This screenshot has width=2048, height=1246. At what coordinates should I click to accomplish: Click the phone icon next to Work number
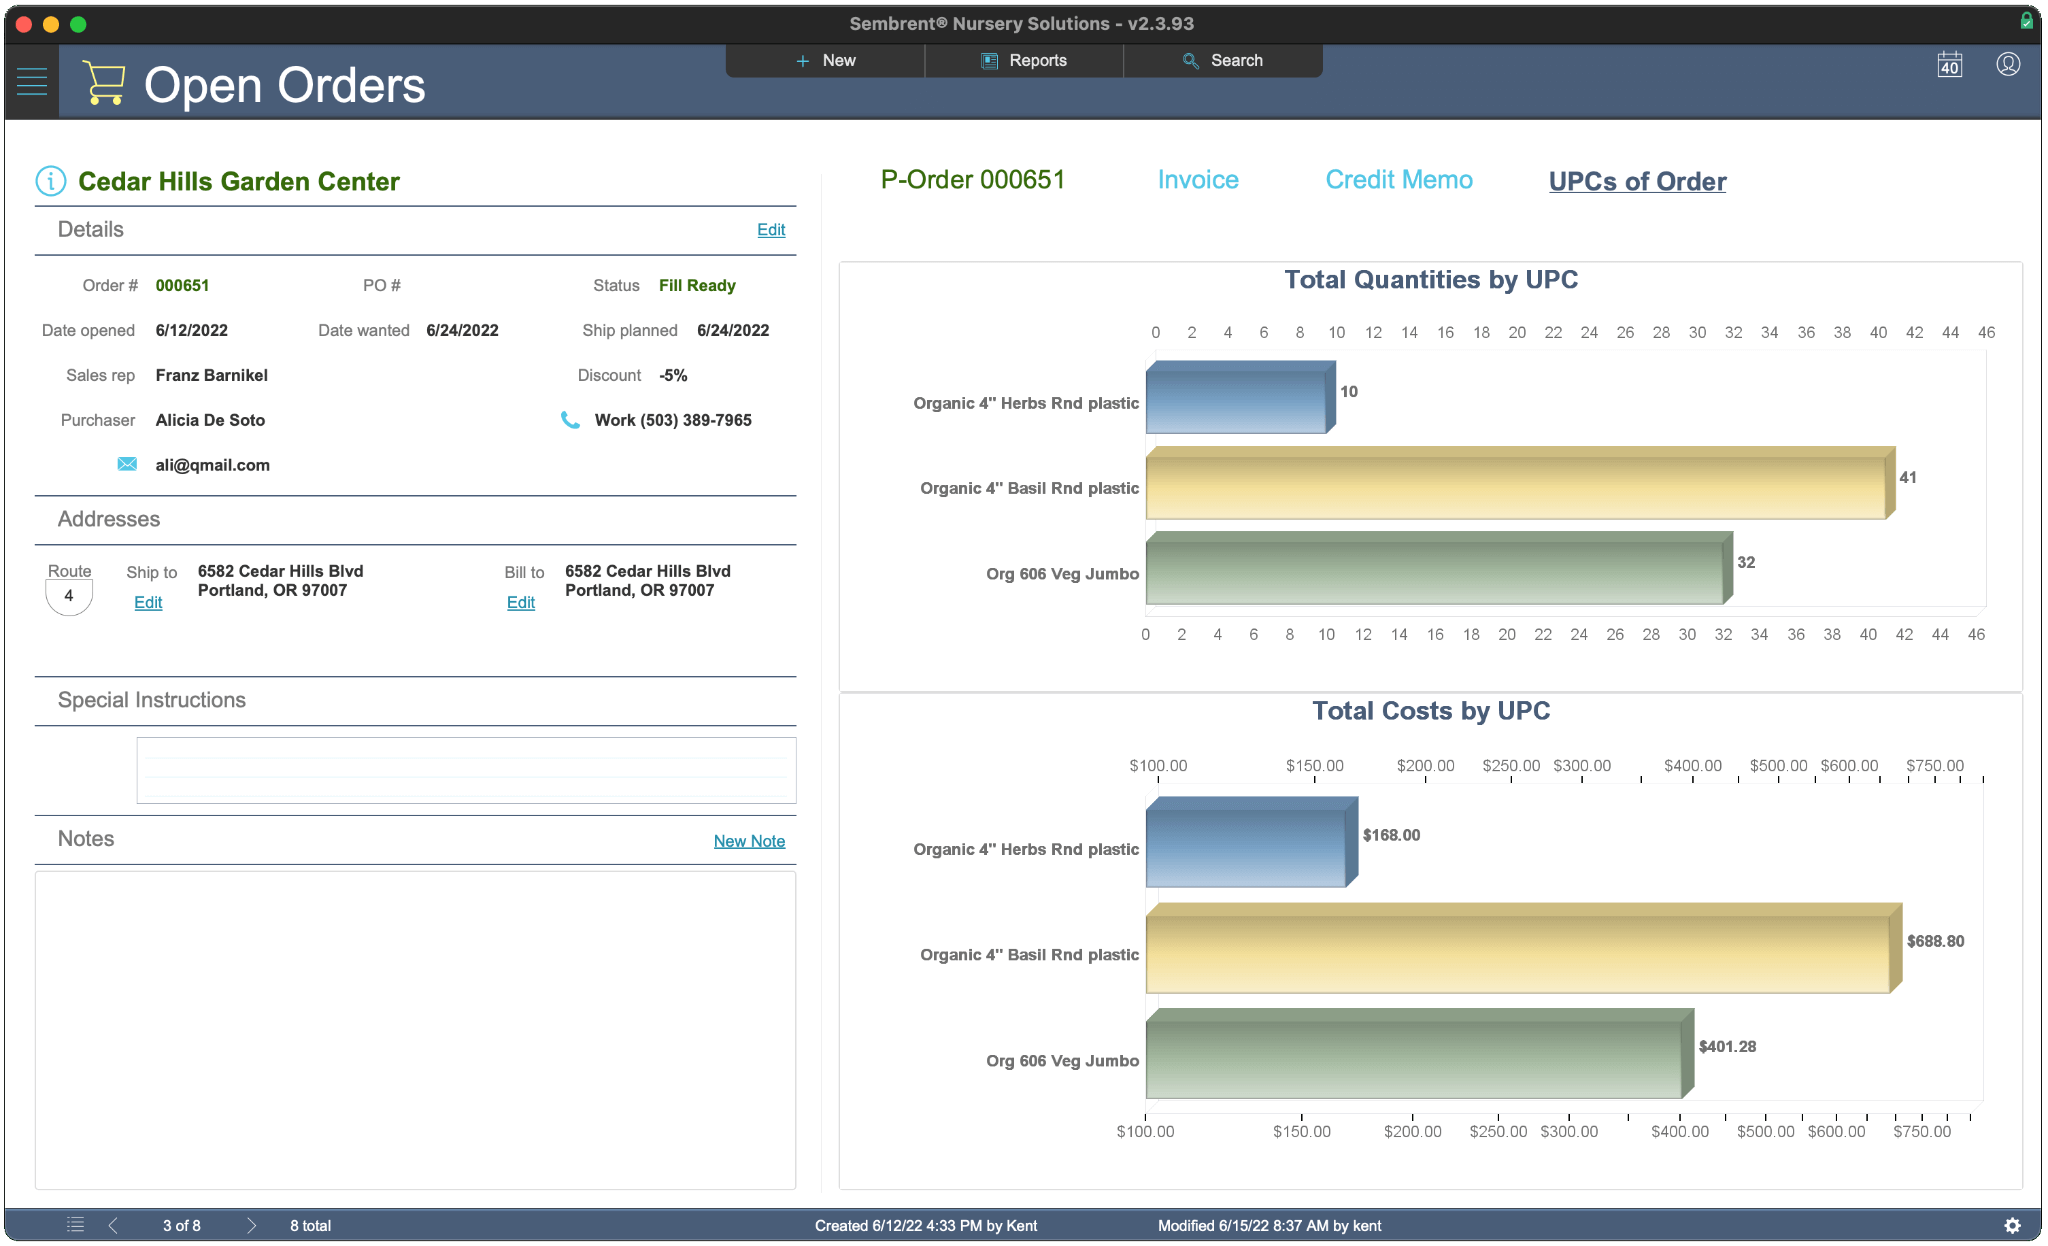pos(570,420)
